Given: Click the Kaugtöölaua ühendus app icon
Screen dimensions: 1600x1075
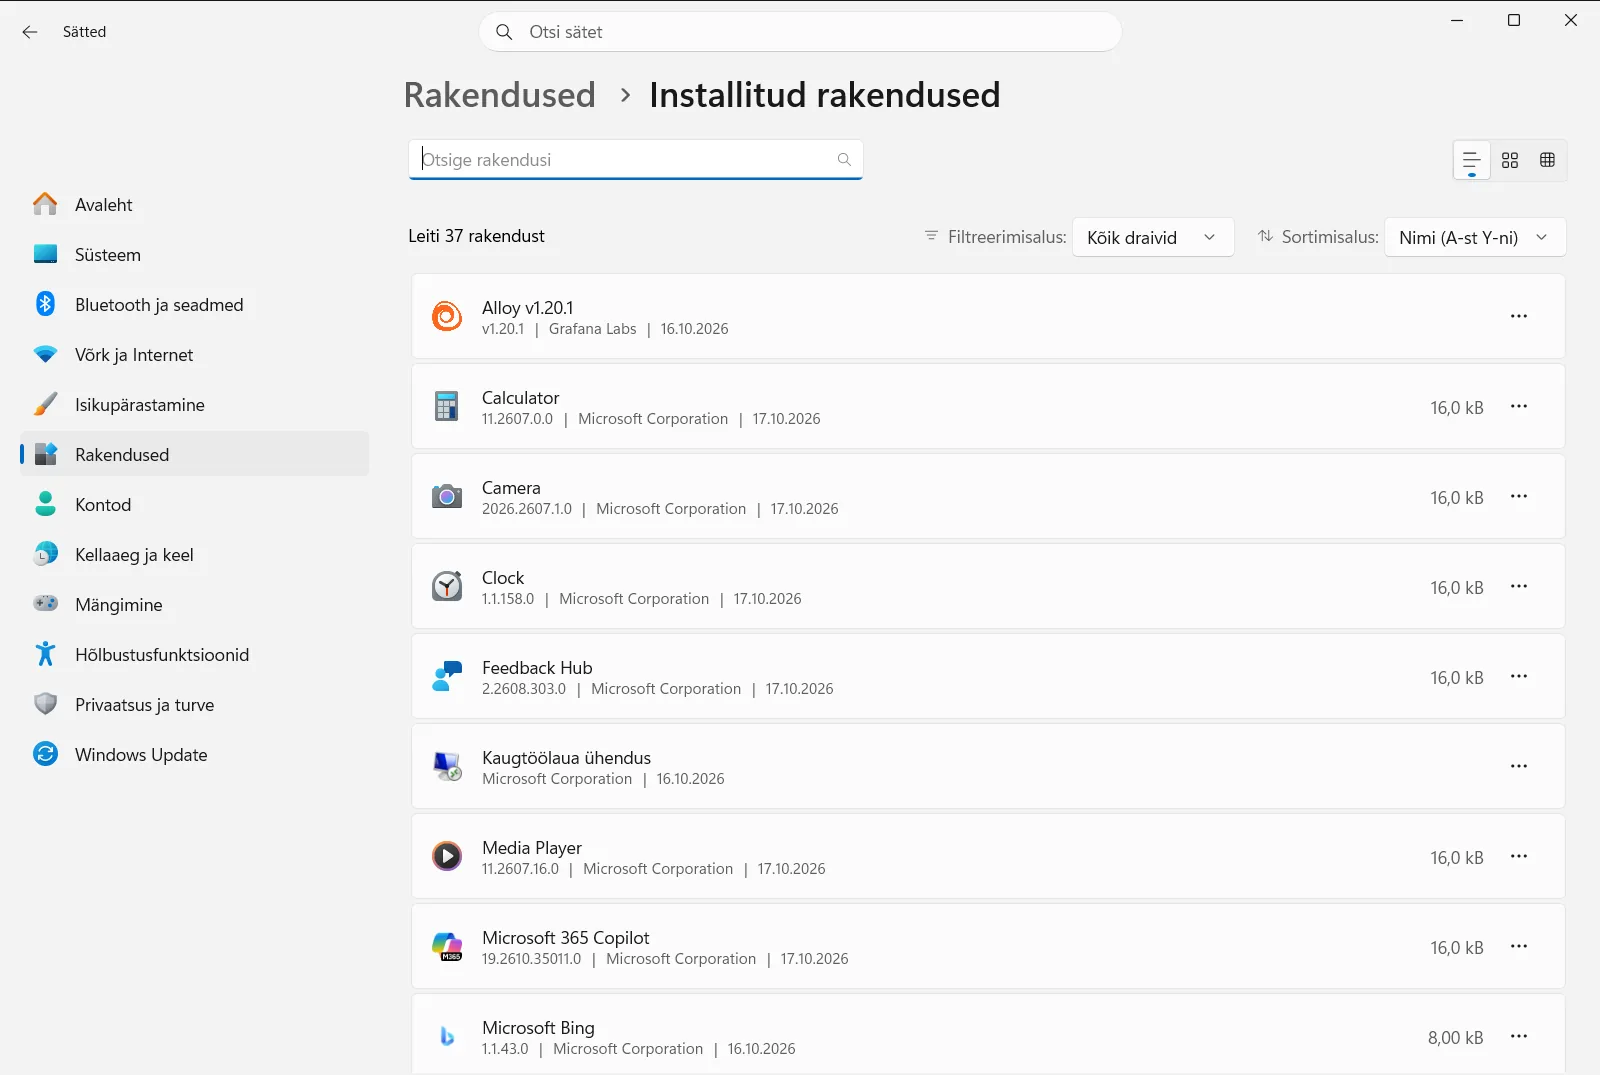Looking at the screenshot, I should [447, 766].
